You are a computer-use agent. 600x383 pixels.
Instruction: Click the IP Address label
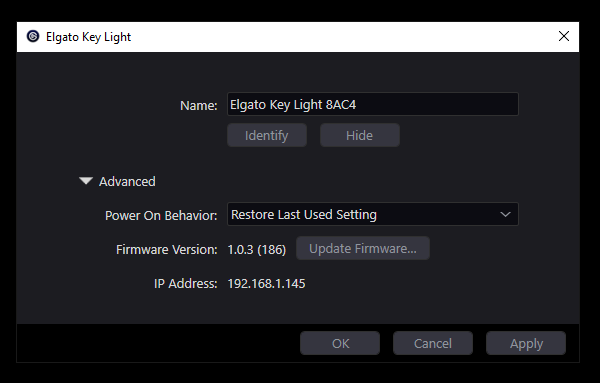coord(186,284)
